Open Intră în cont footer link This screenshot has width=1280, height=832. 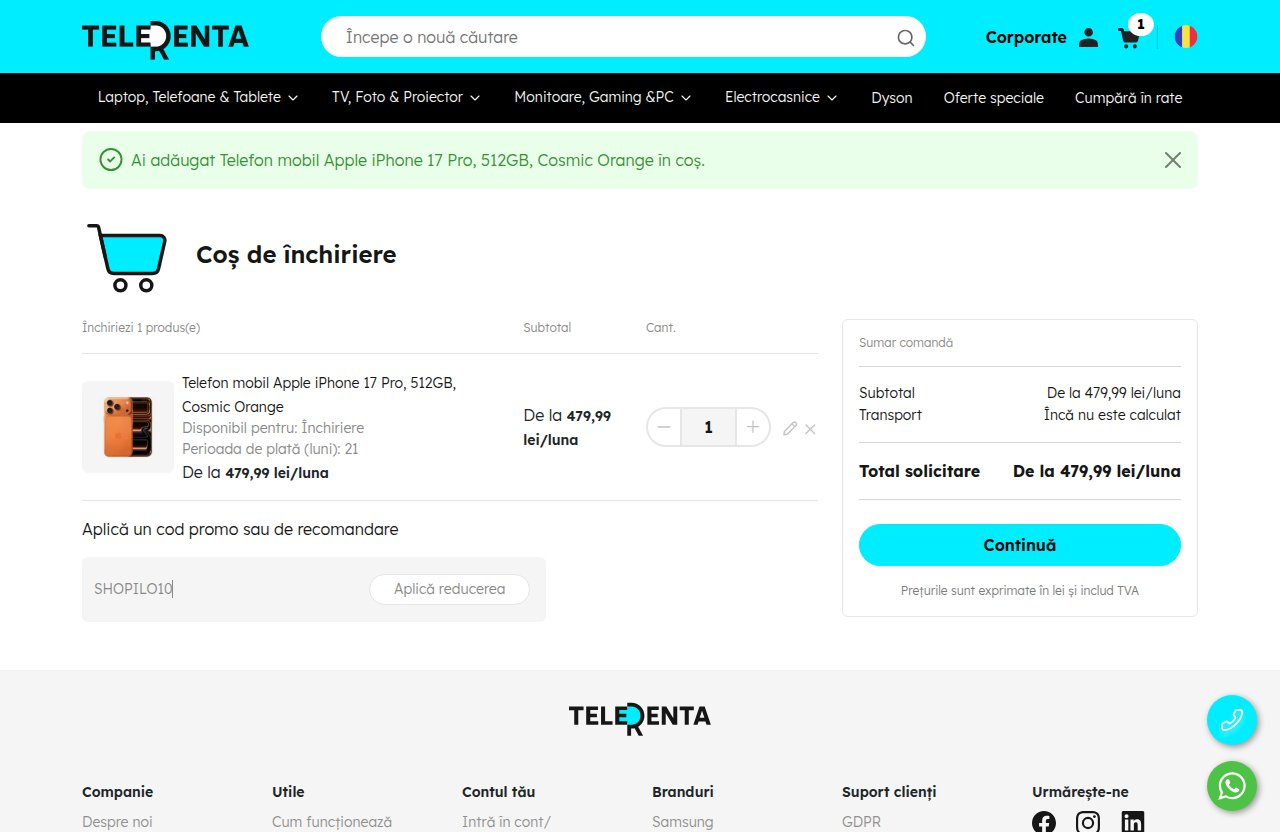[x=506, y=822]
